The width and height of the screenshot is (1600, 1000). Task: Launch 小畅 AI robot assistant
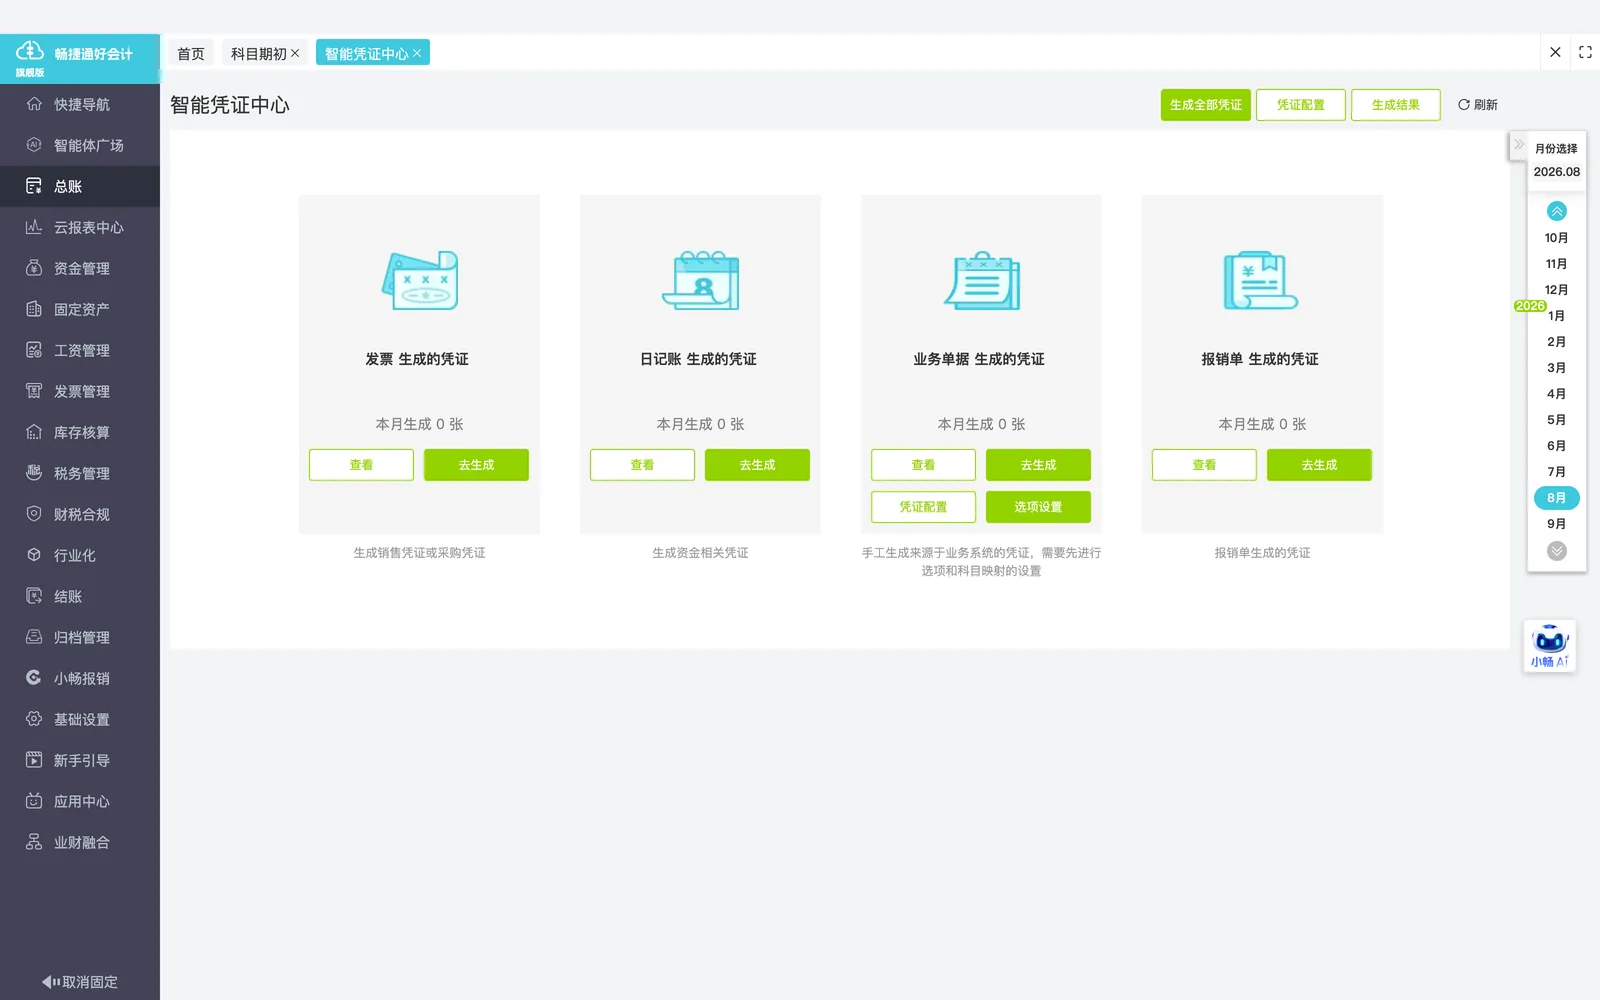[x=1550, y=646]
